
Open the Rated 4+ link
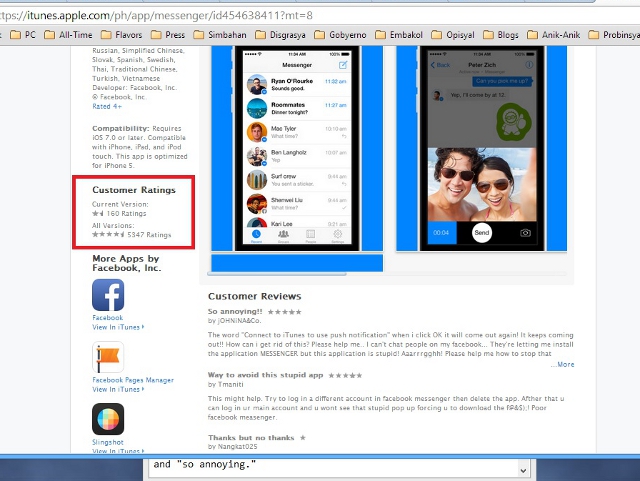point(107,107)
